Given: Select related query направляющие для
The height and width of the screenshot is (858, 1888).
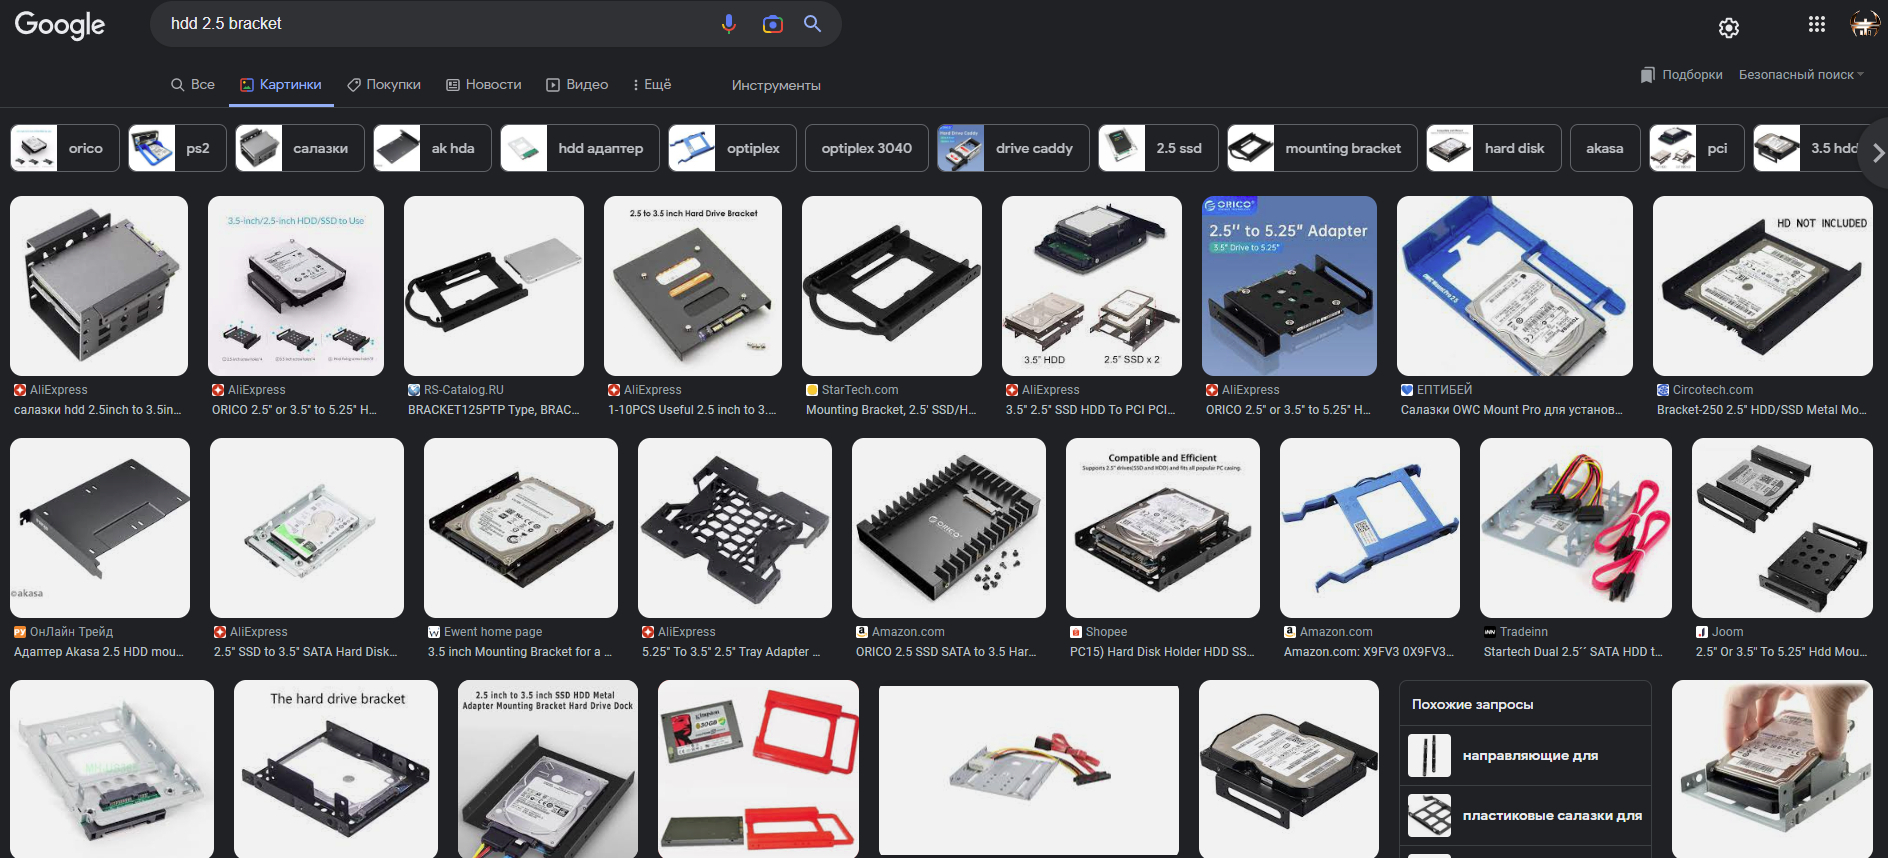Looking at the screenshot, I should coord(1525,756).
